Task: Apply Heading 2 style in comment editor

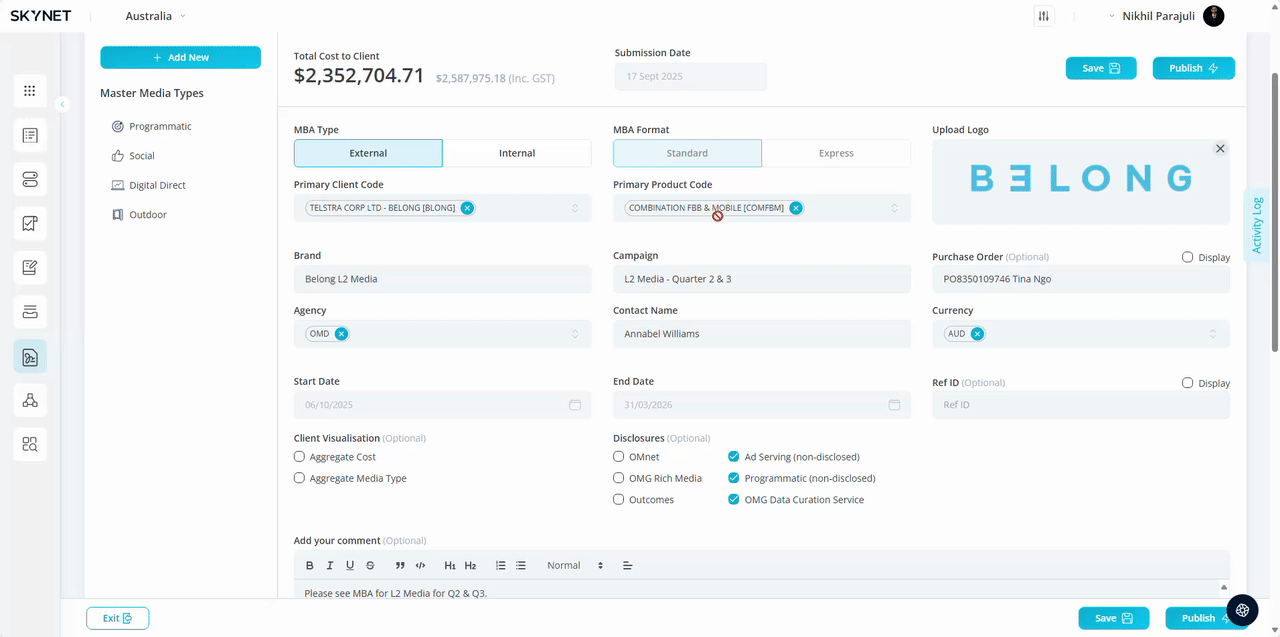Action: pos(470,566)
